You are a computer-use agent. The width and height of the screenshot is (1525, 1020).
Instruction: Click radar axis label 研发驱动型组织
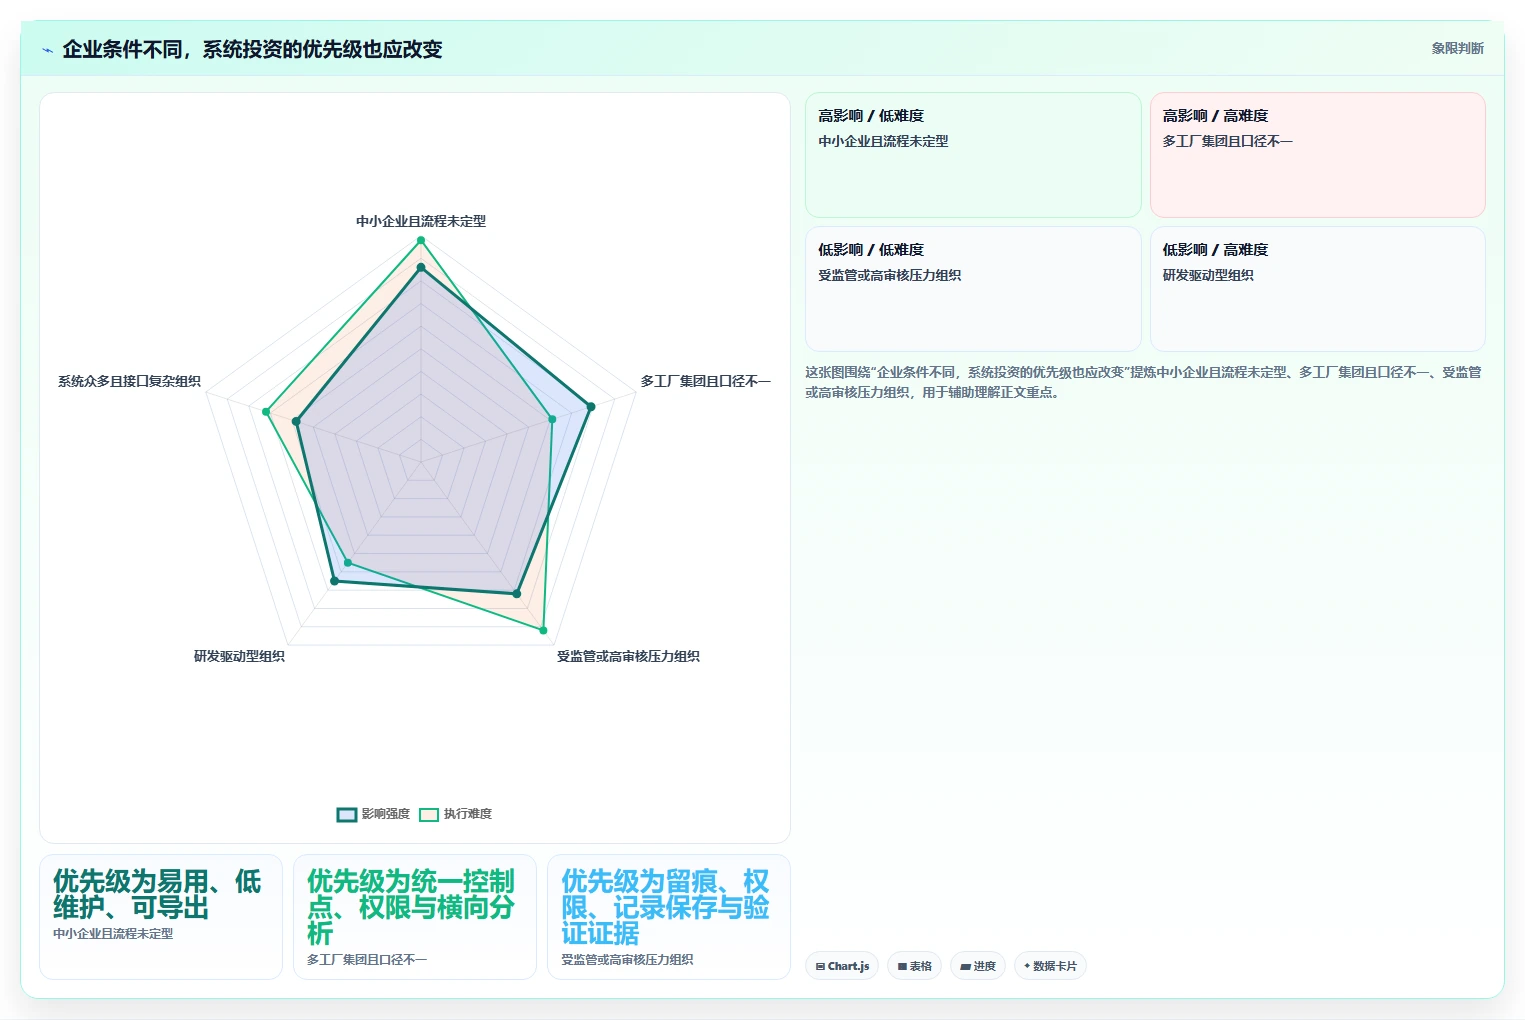239,656
